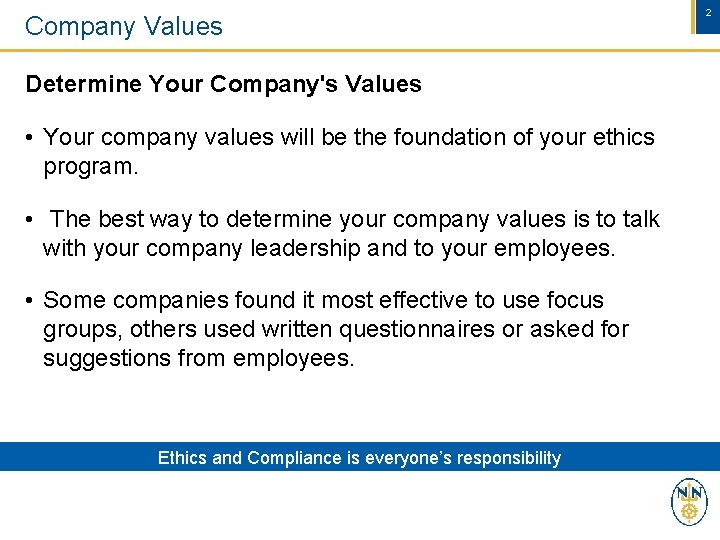The width and height of the screenshot is (720, 540).
Task: Click the gold vertical bar beside slide number
Action: (x=693, y=17)
